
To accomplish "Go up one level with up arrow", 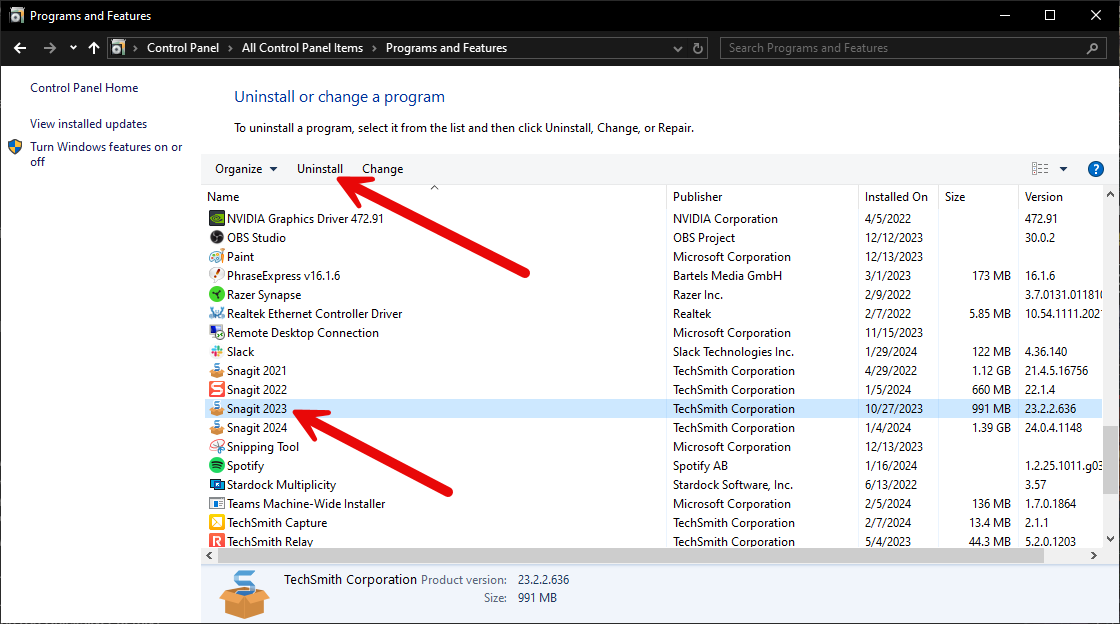I will pos(94,48).
